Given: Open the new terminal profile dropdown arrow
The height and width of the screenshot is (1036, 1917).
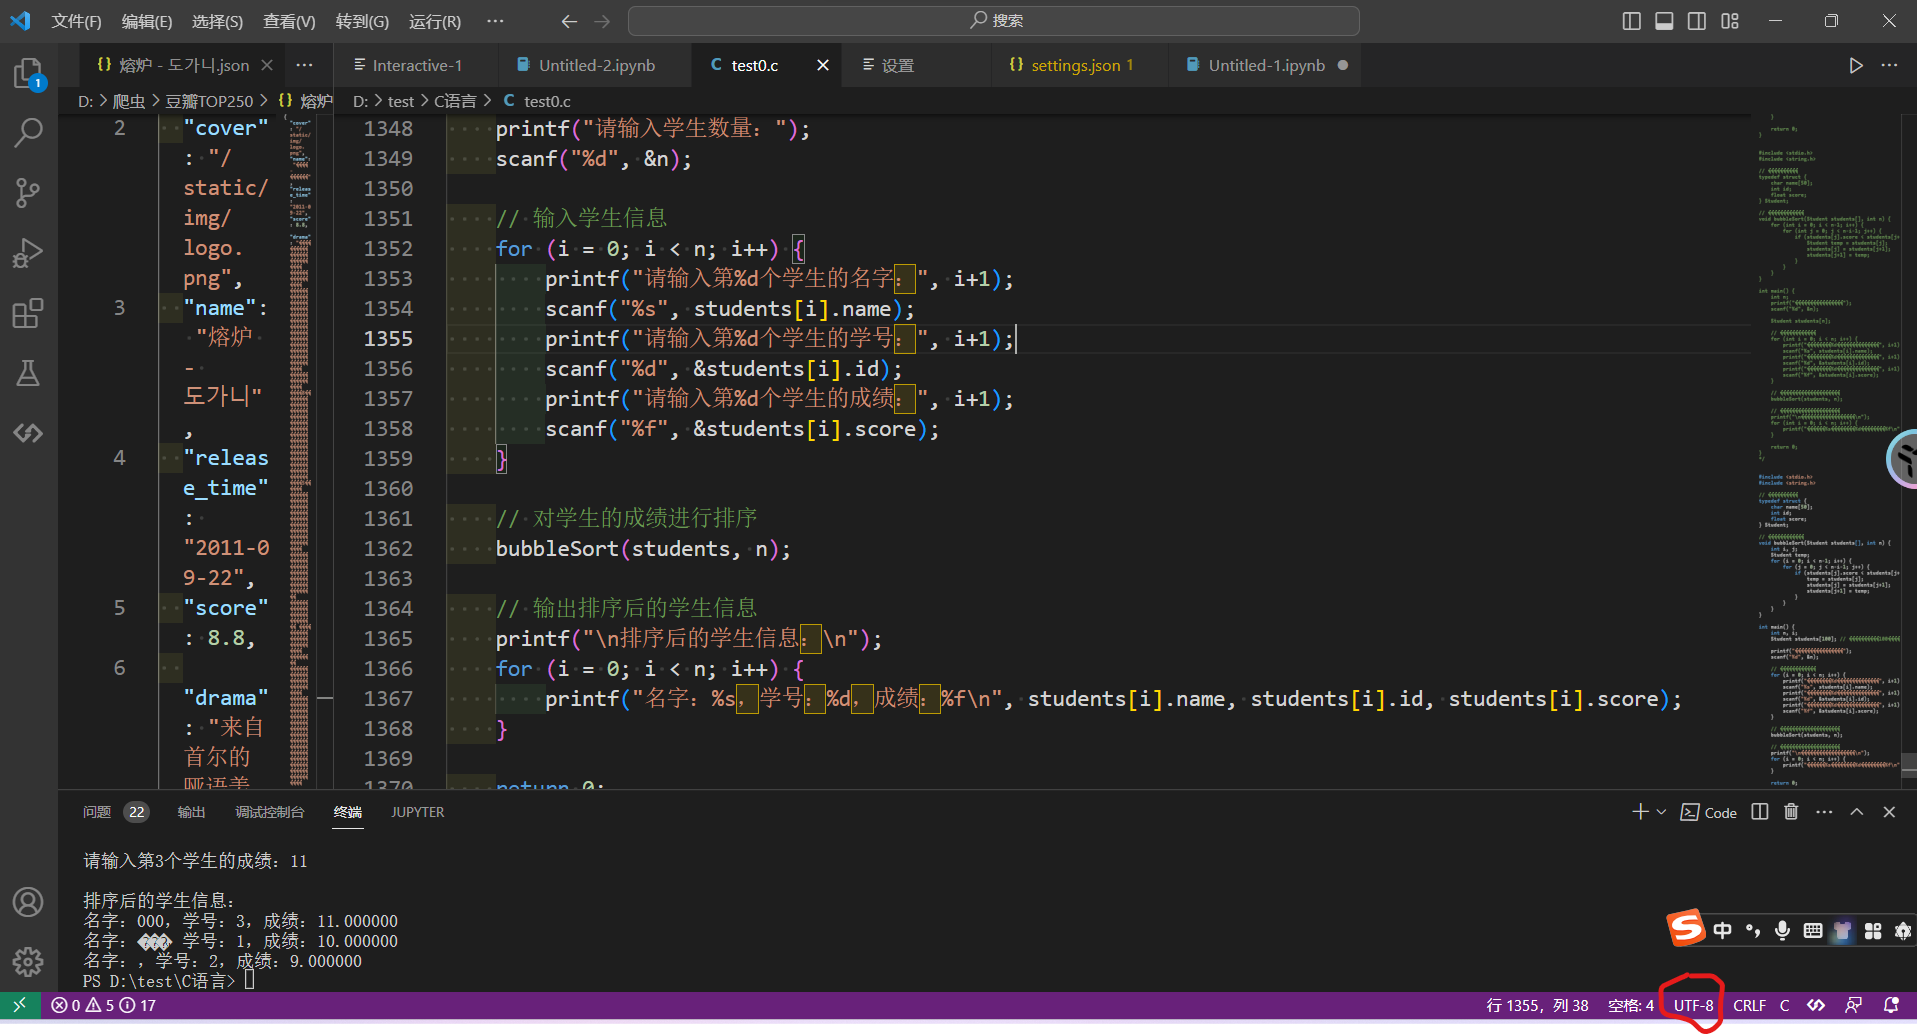Looking at the screenshot, I should click(1661, 812).
